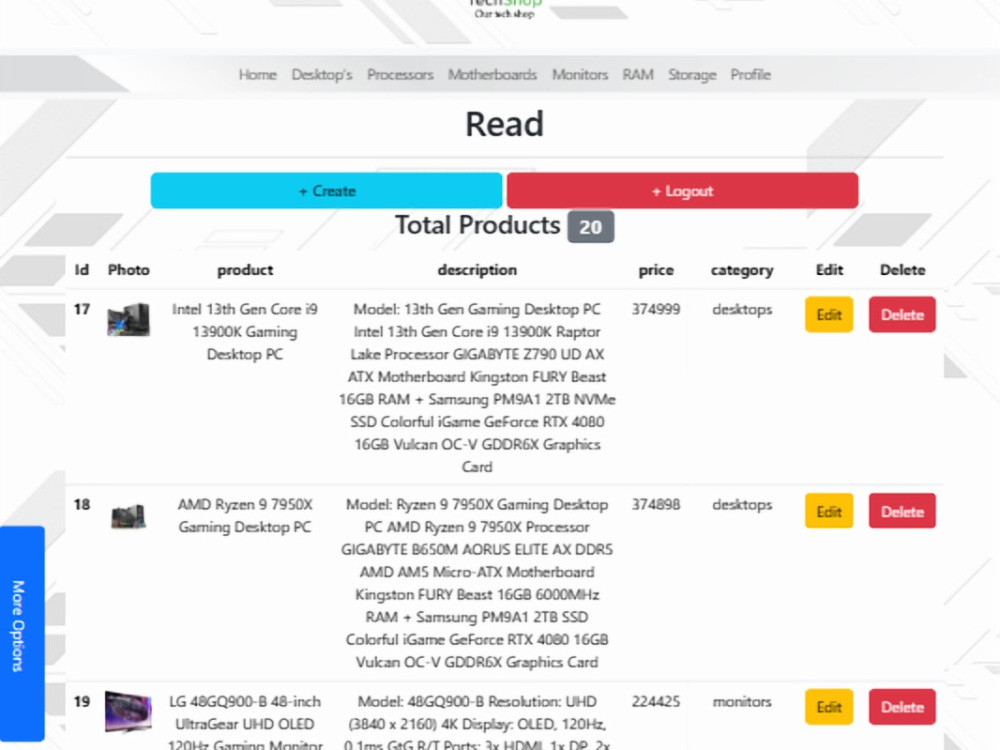Click the Read page heading
The width and height of the screenshot is (1000, 750).
pos(504,124)
